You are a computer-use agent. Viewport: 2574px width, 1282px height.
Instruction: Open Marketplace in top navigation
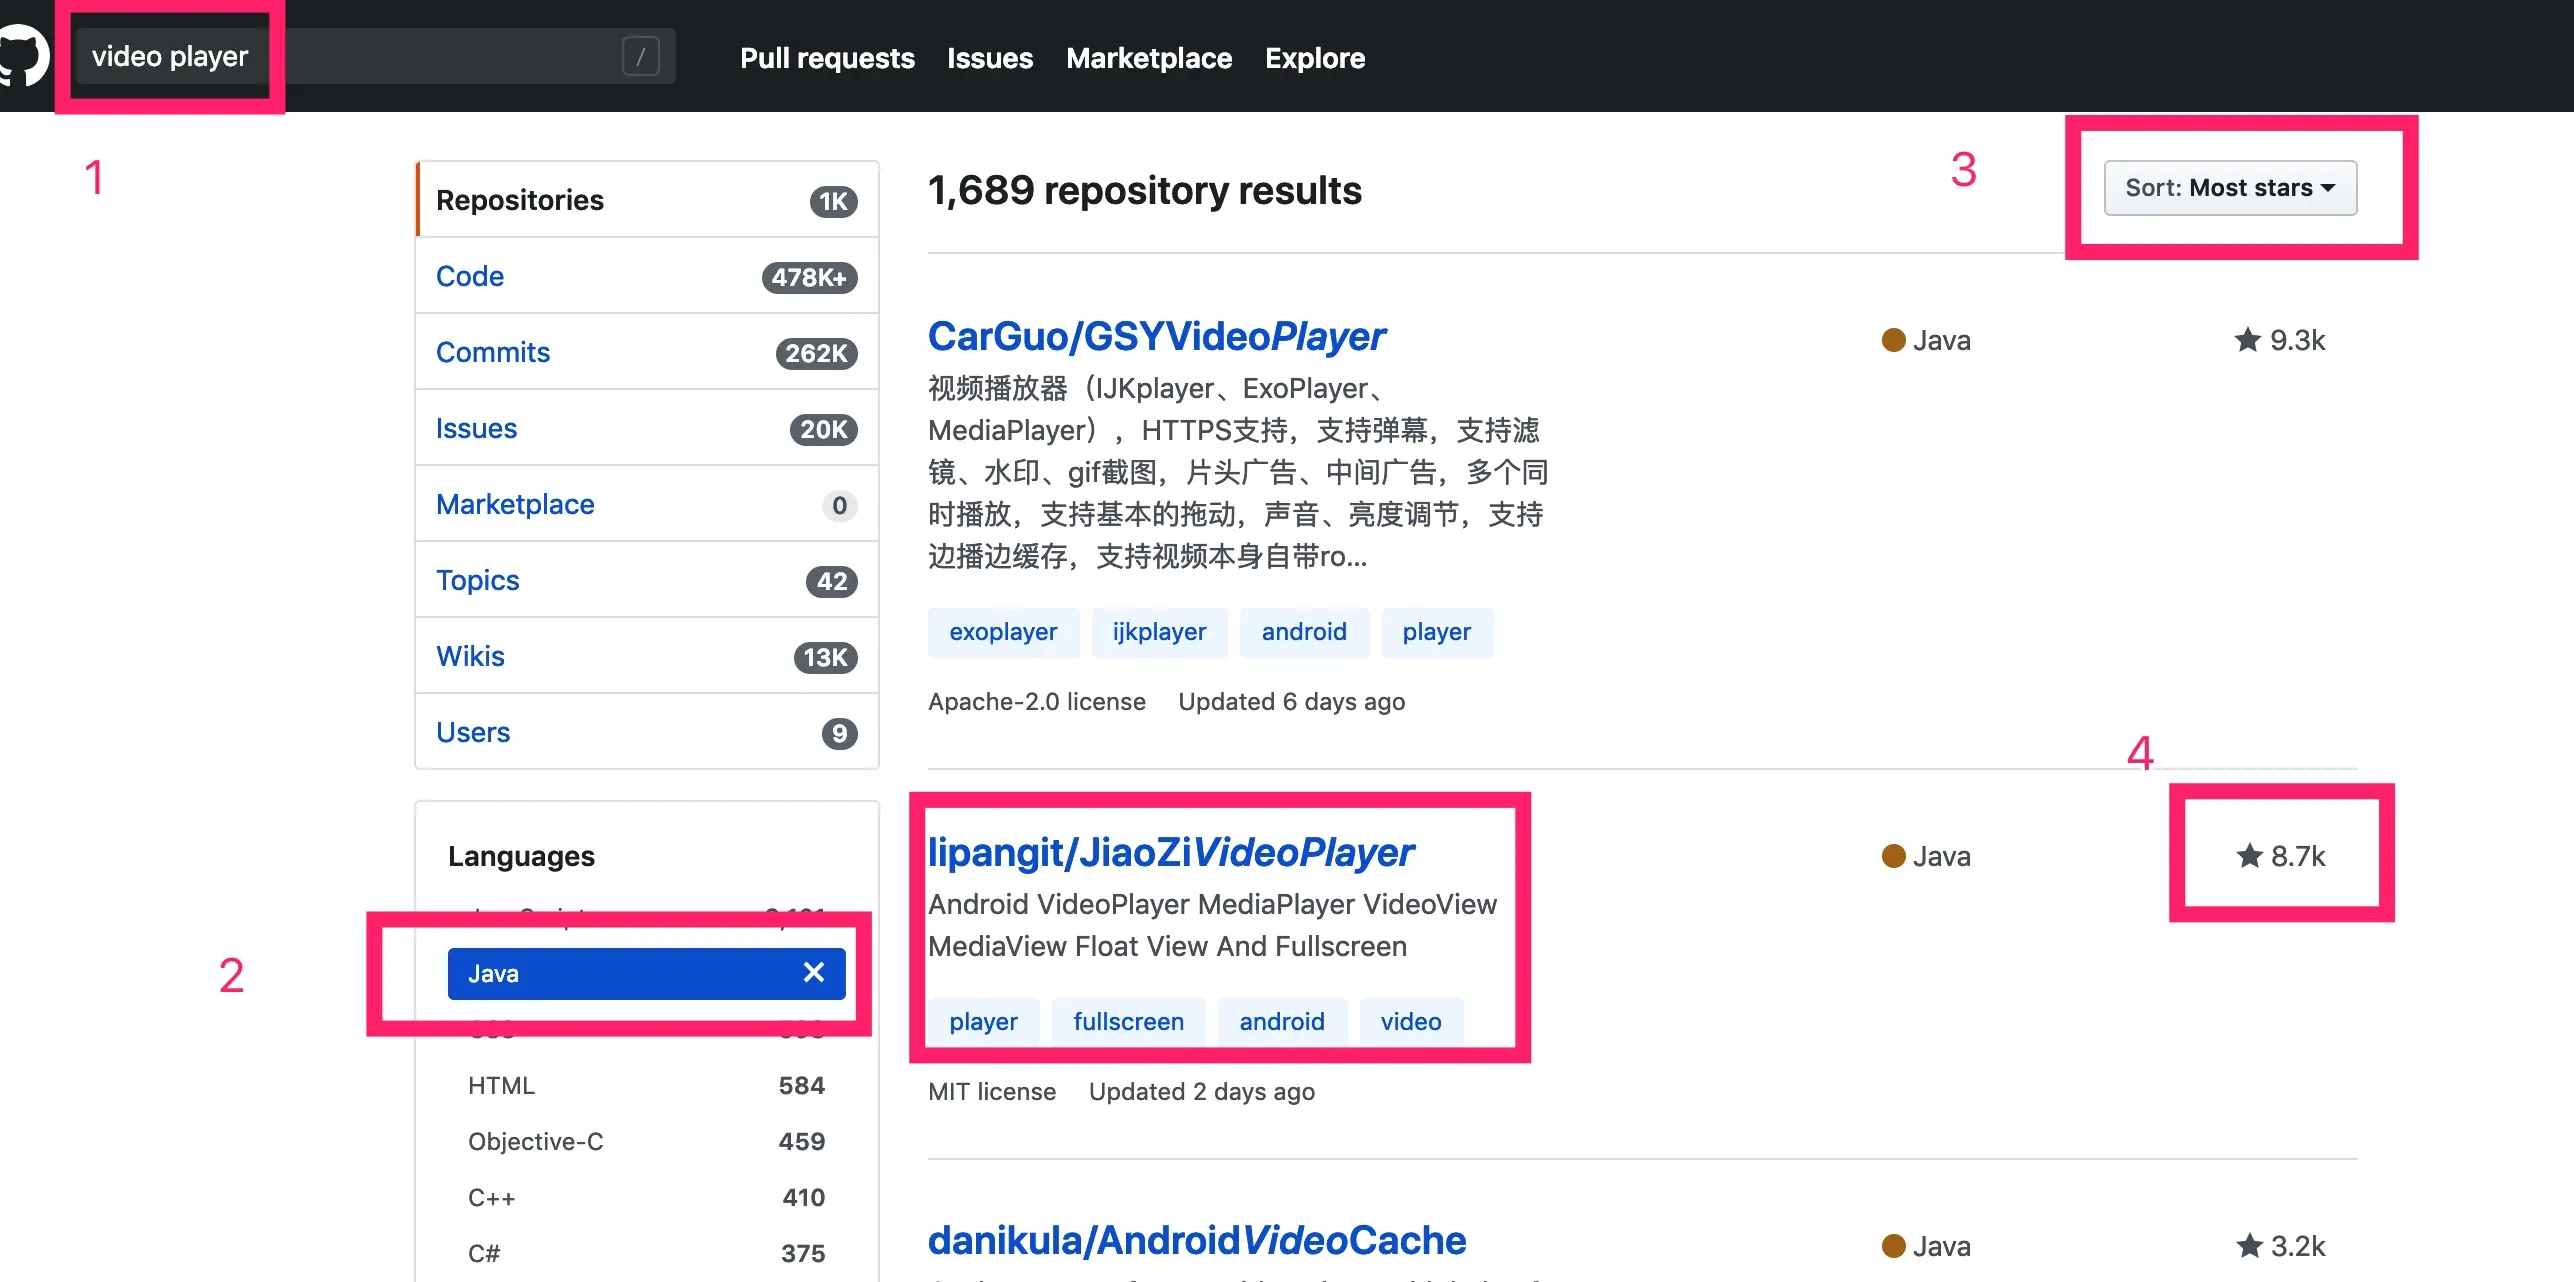[x=1148, y=58]
